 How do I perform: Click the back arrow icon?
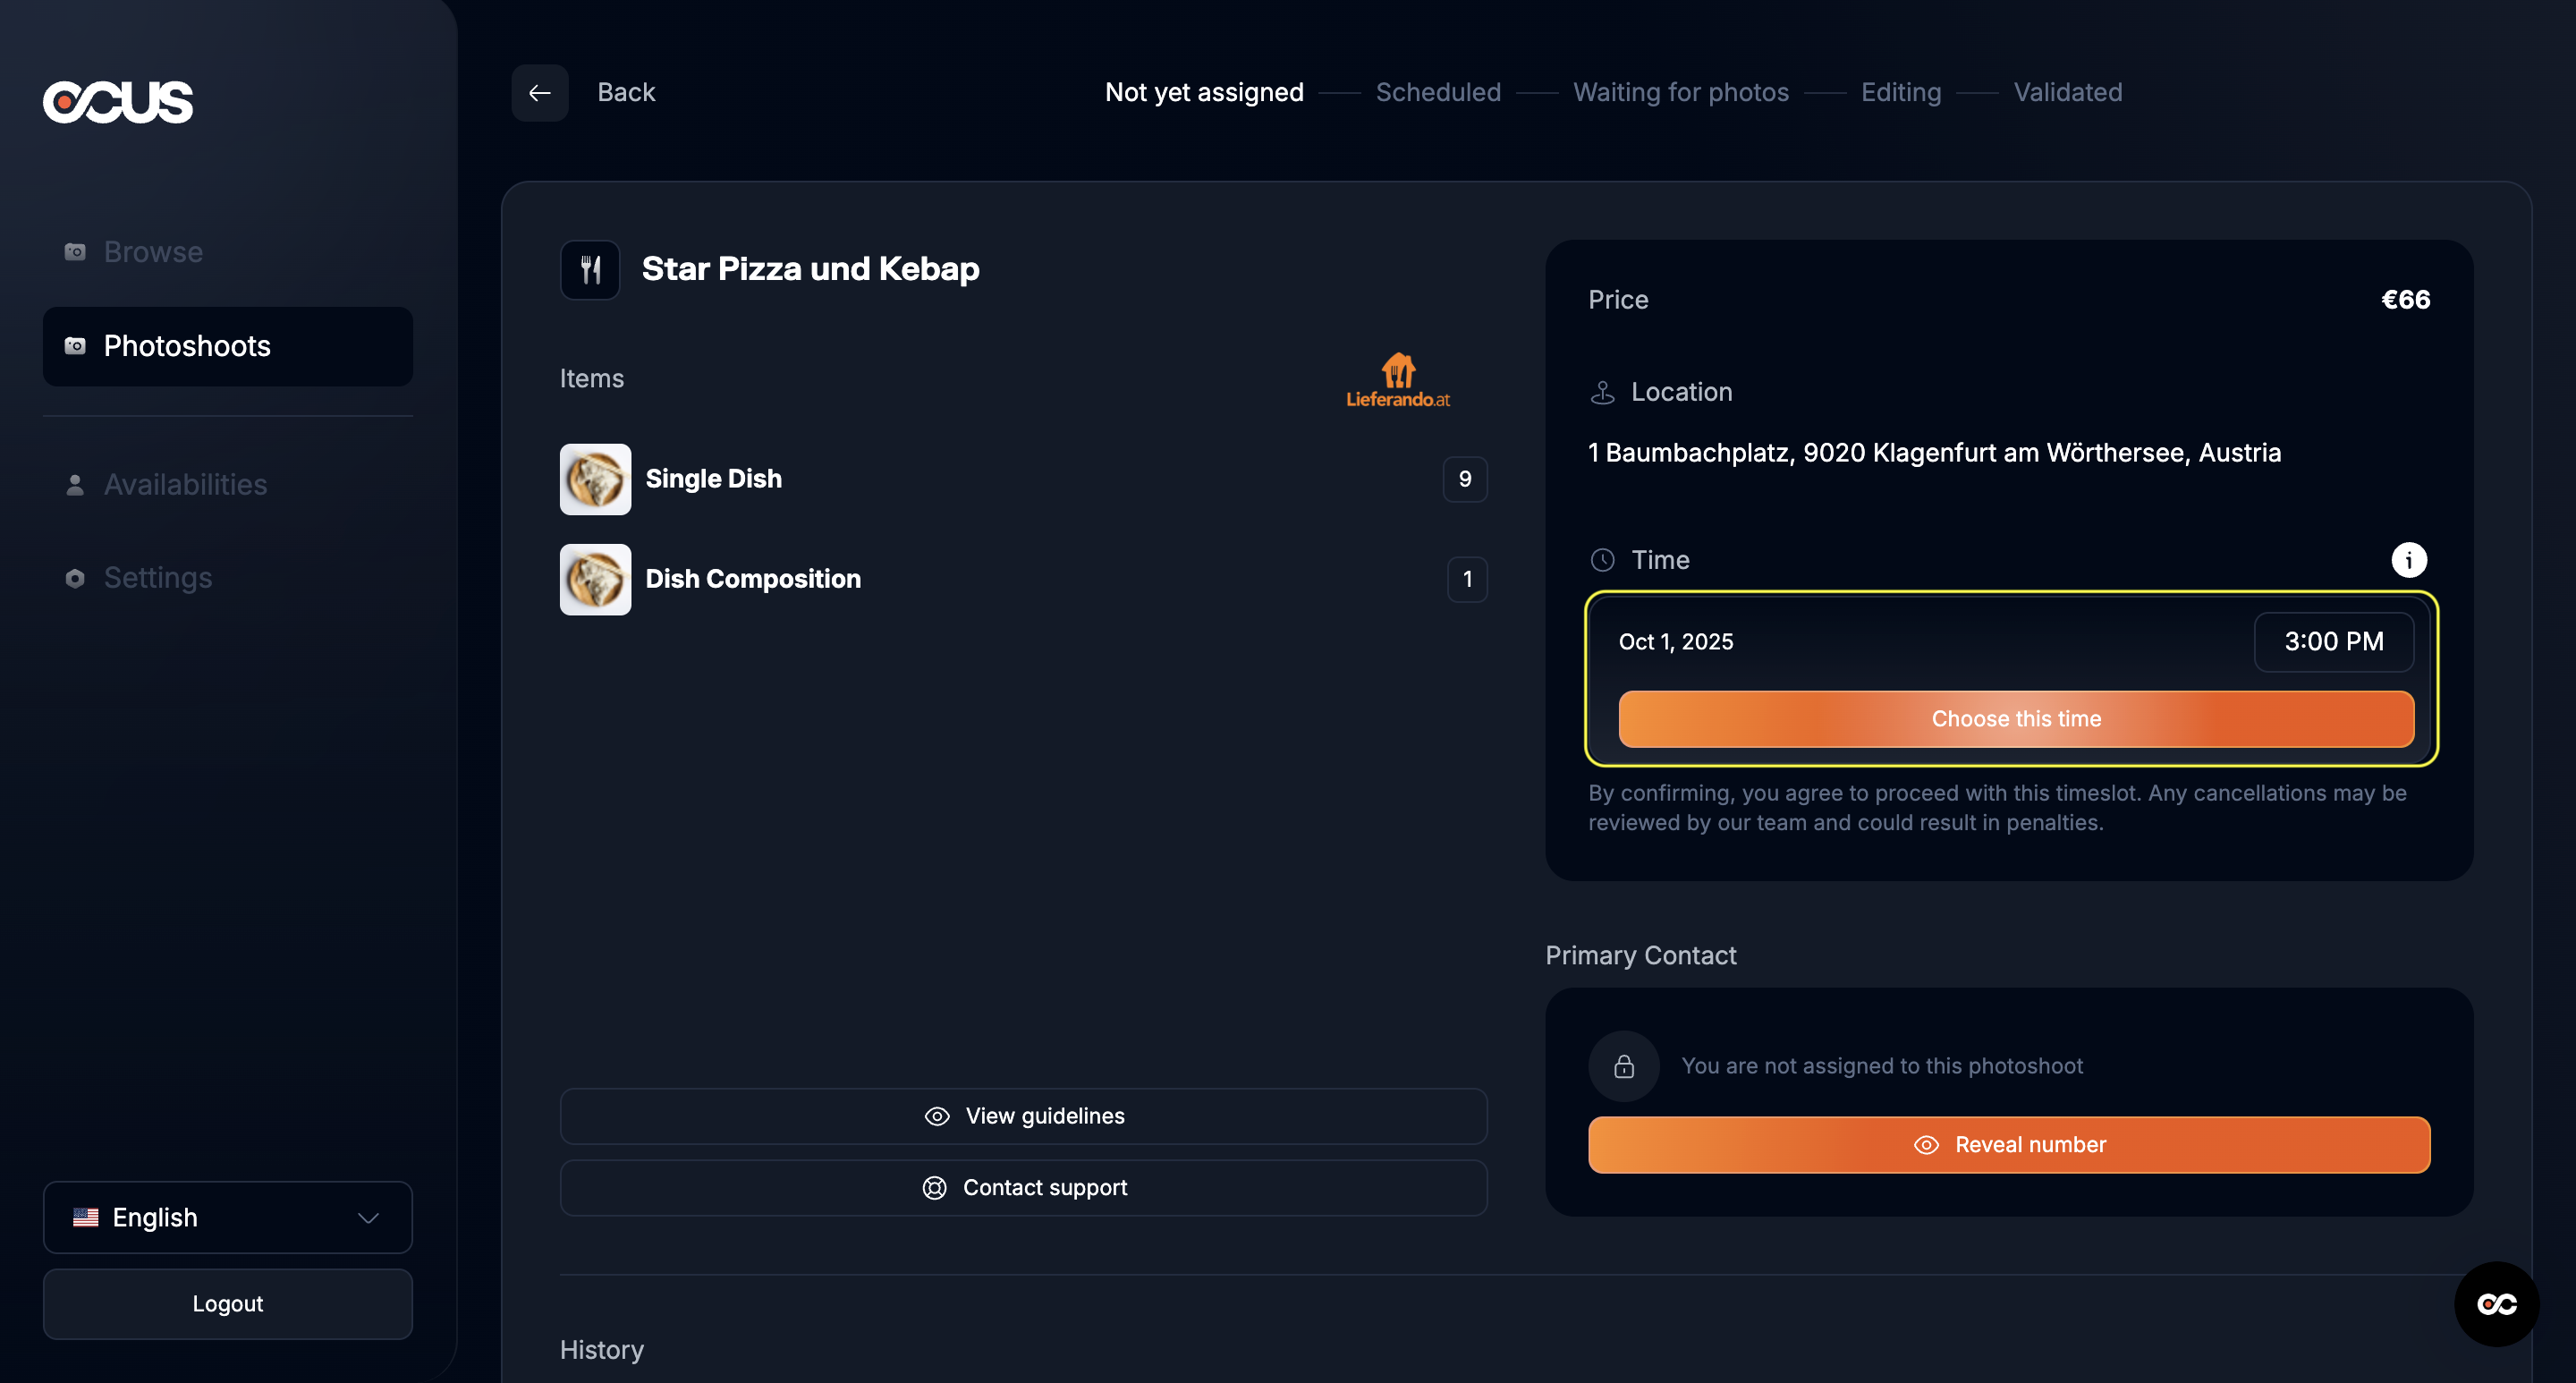click(x=540, y=93)
